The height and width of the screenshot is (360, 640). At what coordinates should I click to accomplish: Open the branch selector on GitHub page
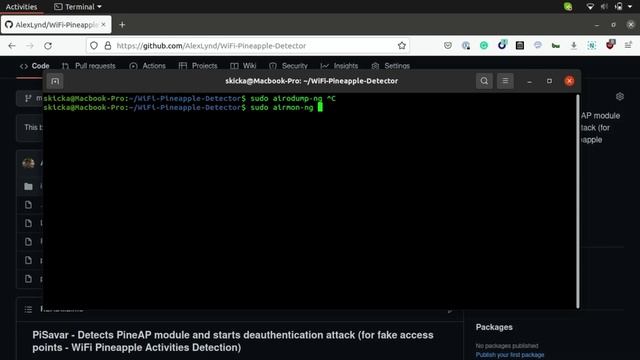point(29,98)
